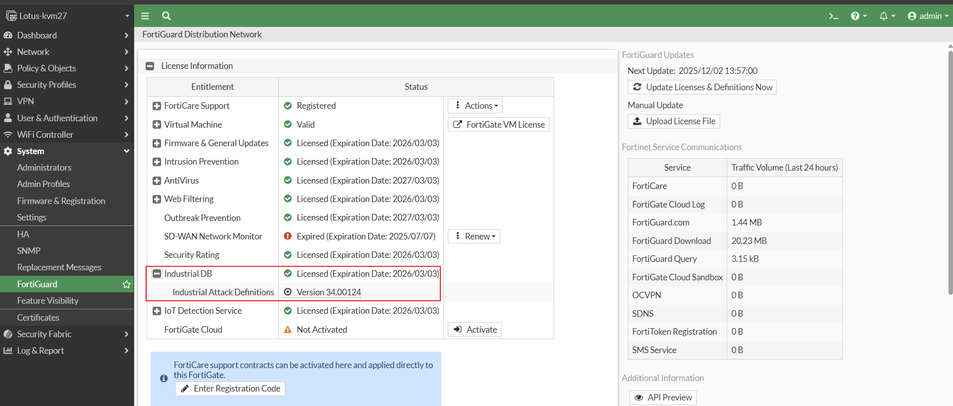Expand the AntiVirus entitlement row

157,180
